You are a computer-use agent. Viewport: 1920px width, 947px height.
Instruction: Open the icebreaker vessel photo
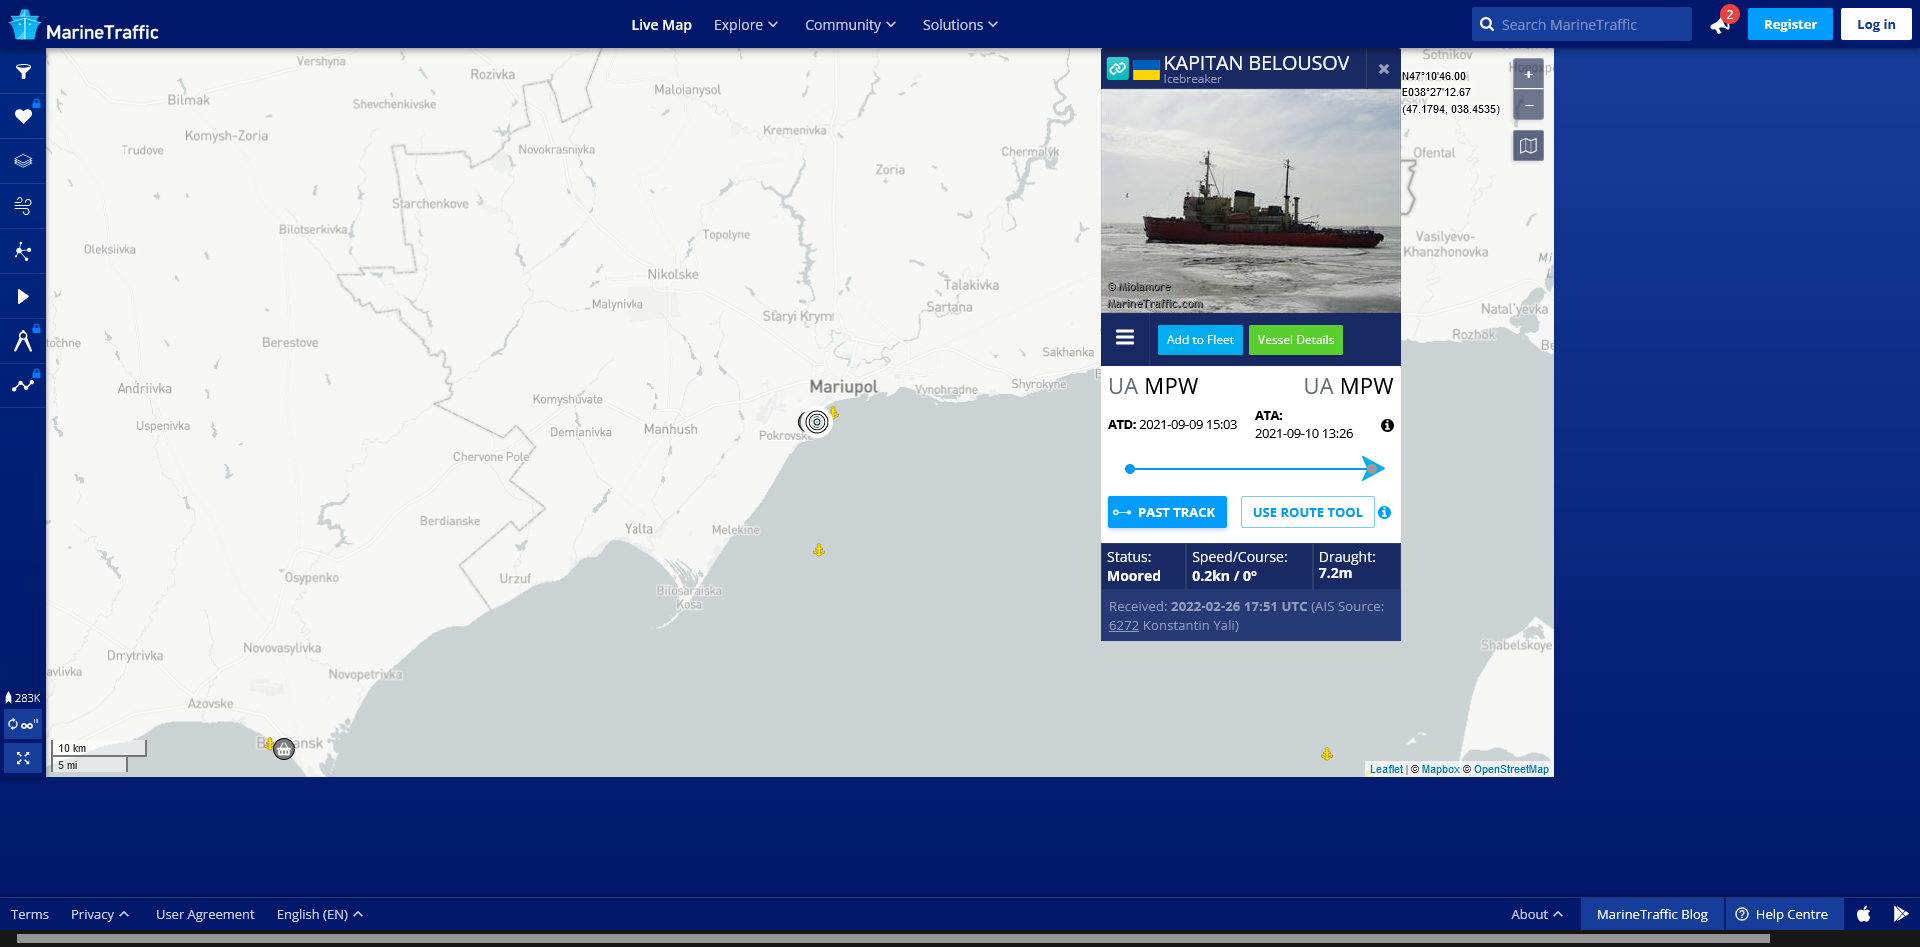(x=1251, y=201)
